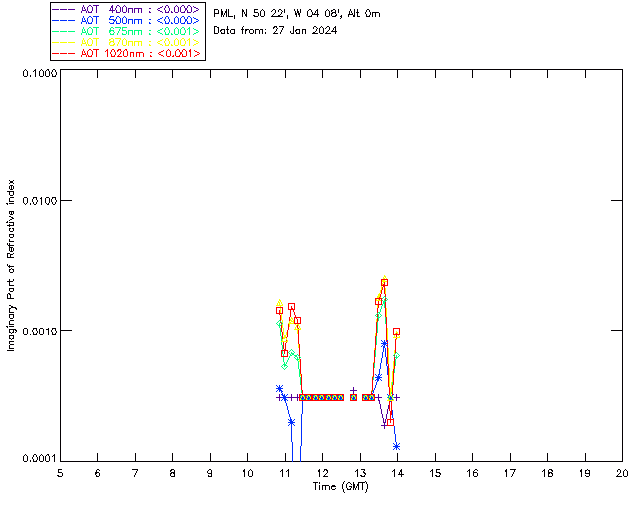This screenshot has height=512, width=640.
Task: Click the x-axis tick label 7
Action: (x=135, y=473)
